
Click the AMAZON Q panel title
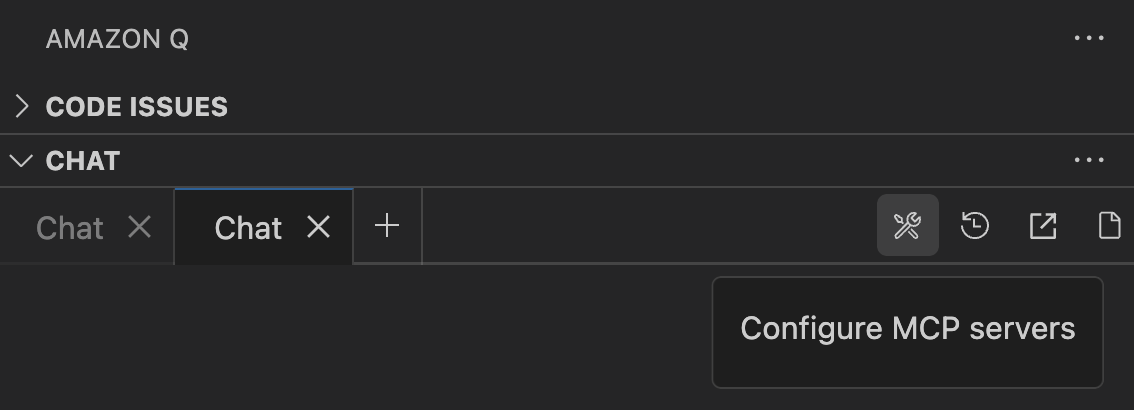coord(117,39)
